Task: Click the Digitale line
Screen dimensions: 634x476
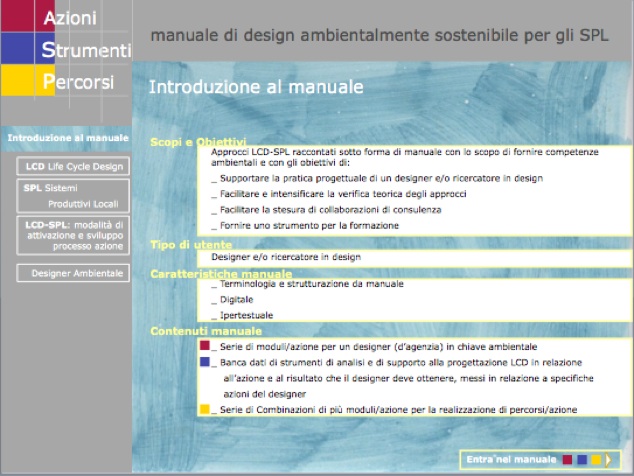Action: point(232,300)
